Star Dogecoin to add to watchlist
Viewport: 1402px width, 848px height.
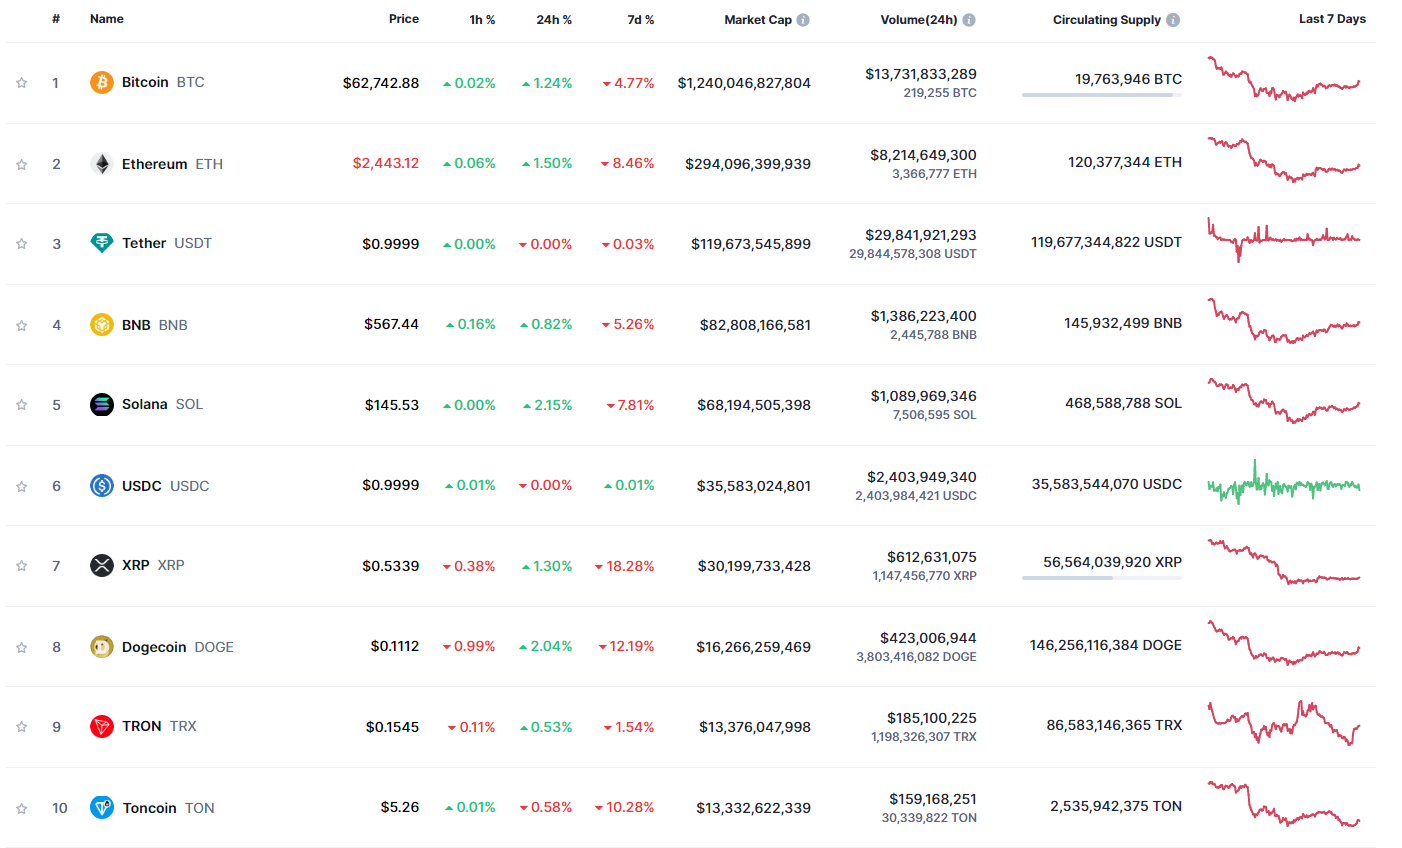click(21, 647)
